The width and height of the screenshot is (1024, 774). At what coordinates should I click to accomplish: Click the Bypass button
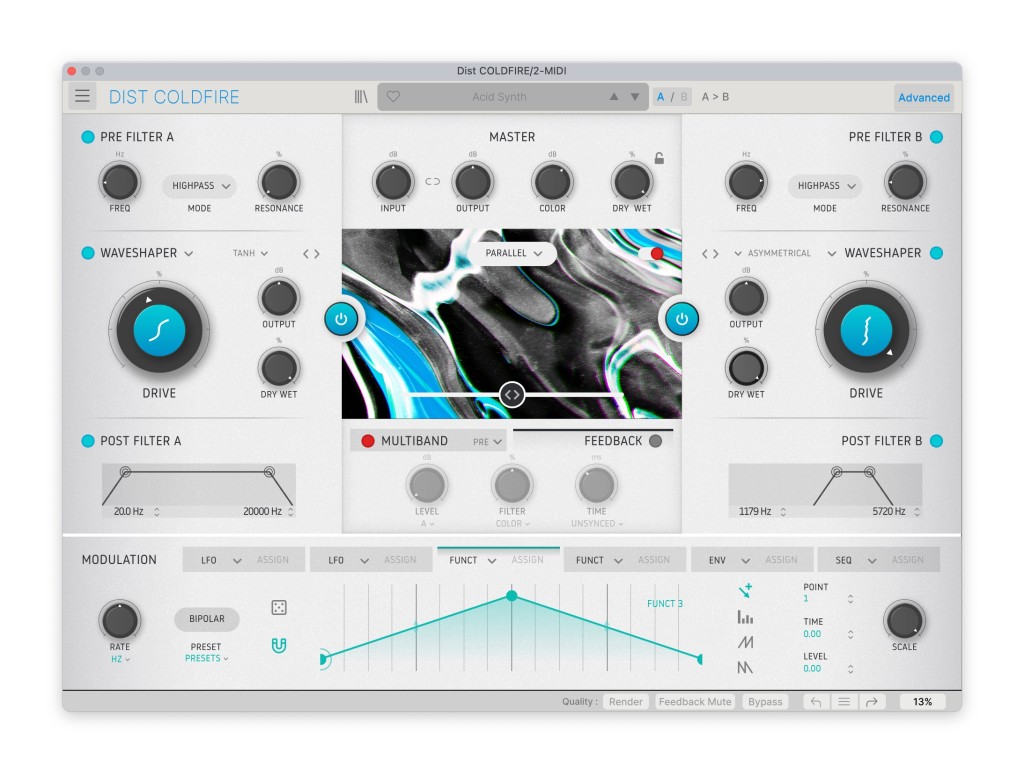(x=765, y=702)
